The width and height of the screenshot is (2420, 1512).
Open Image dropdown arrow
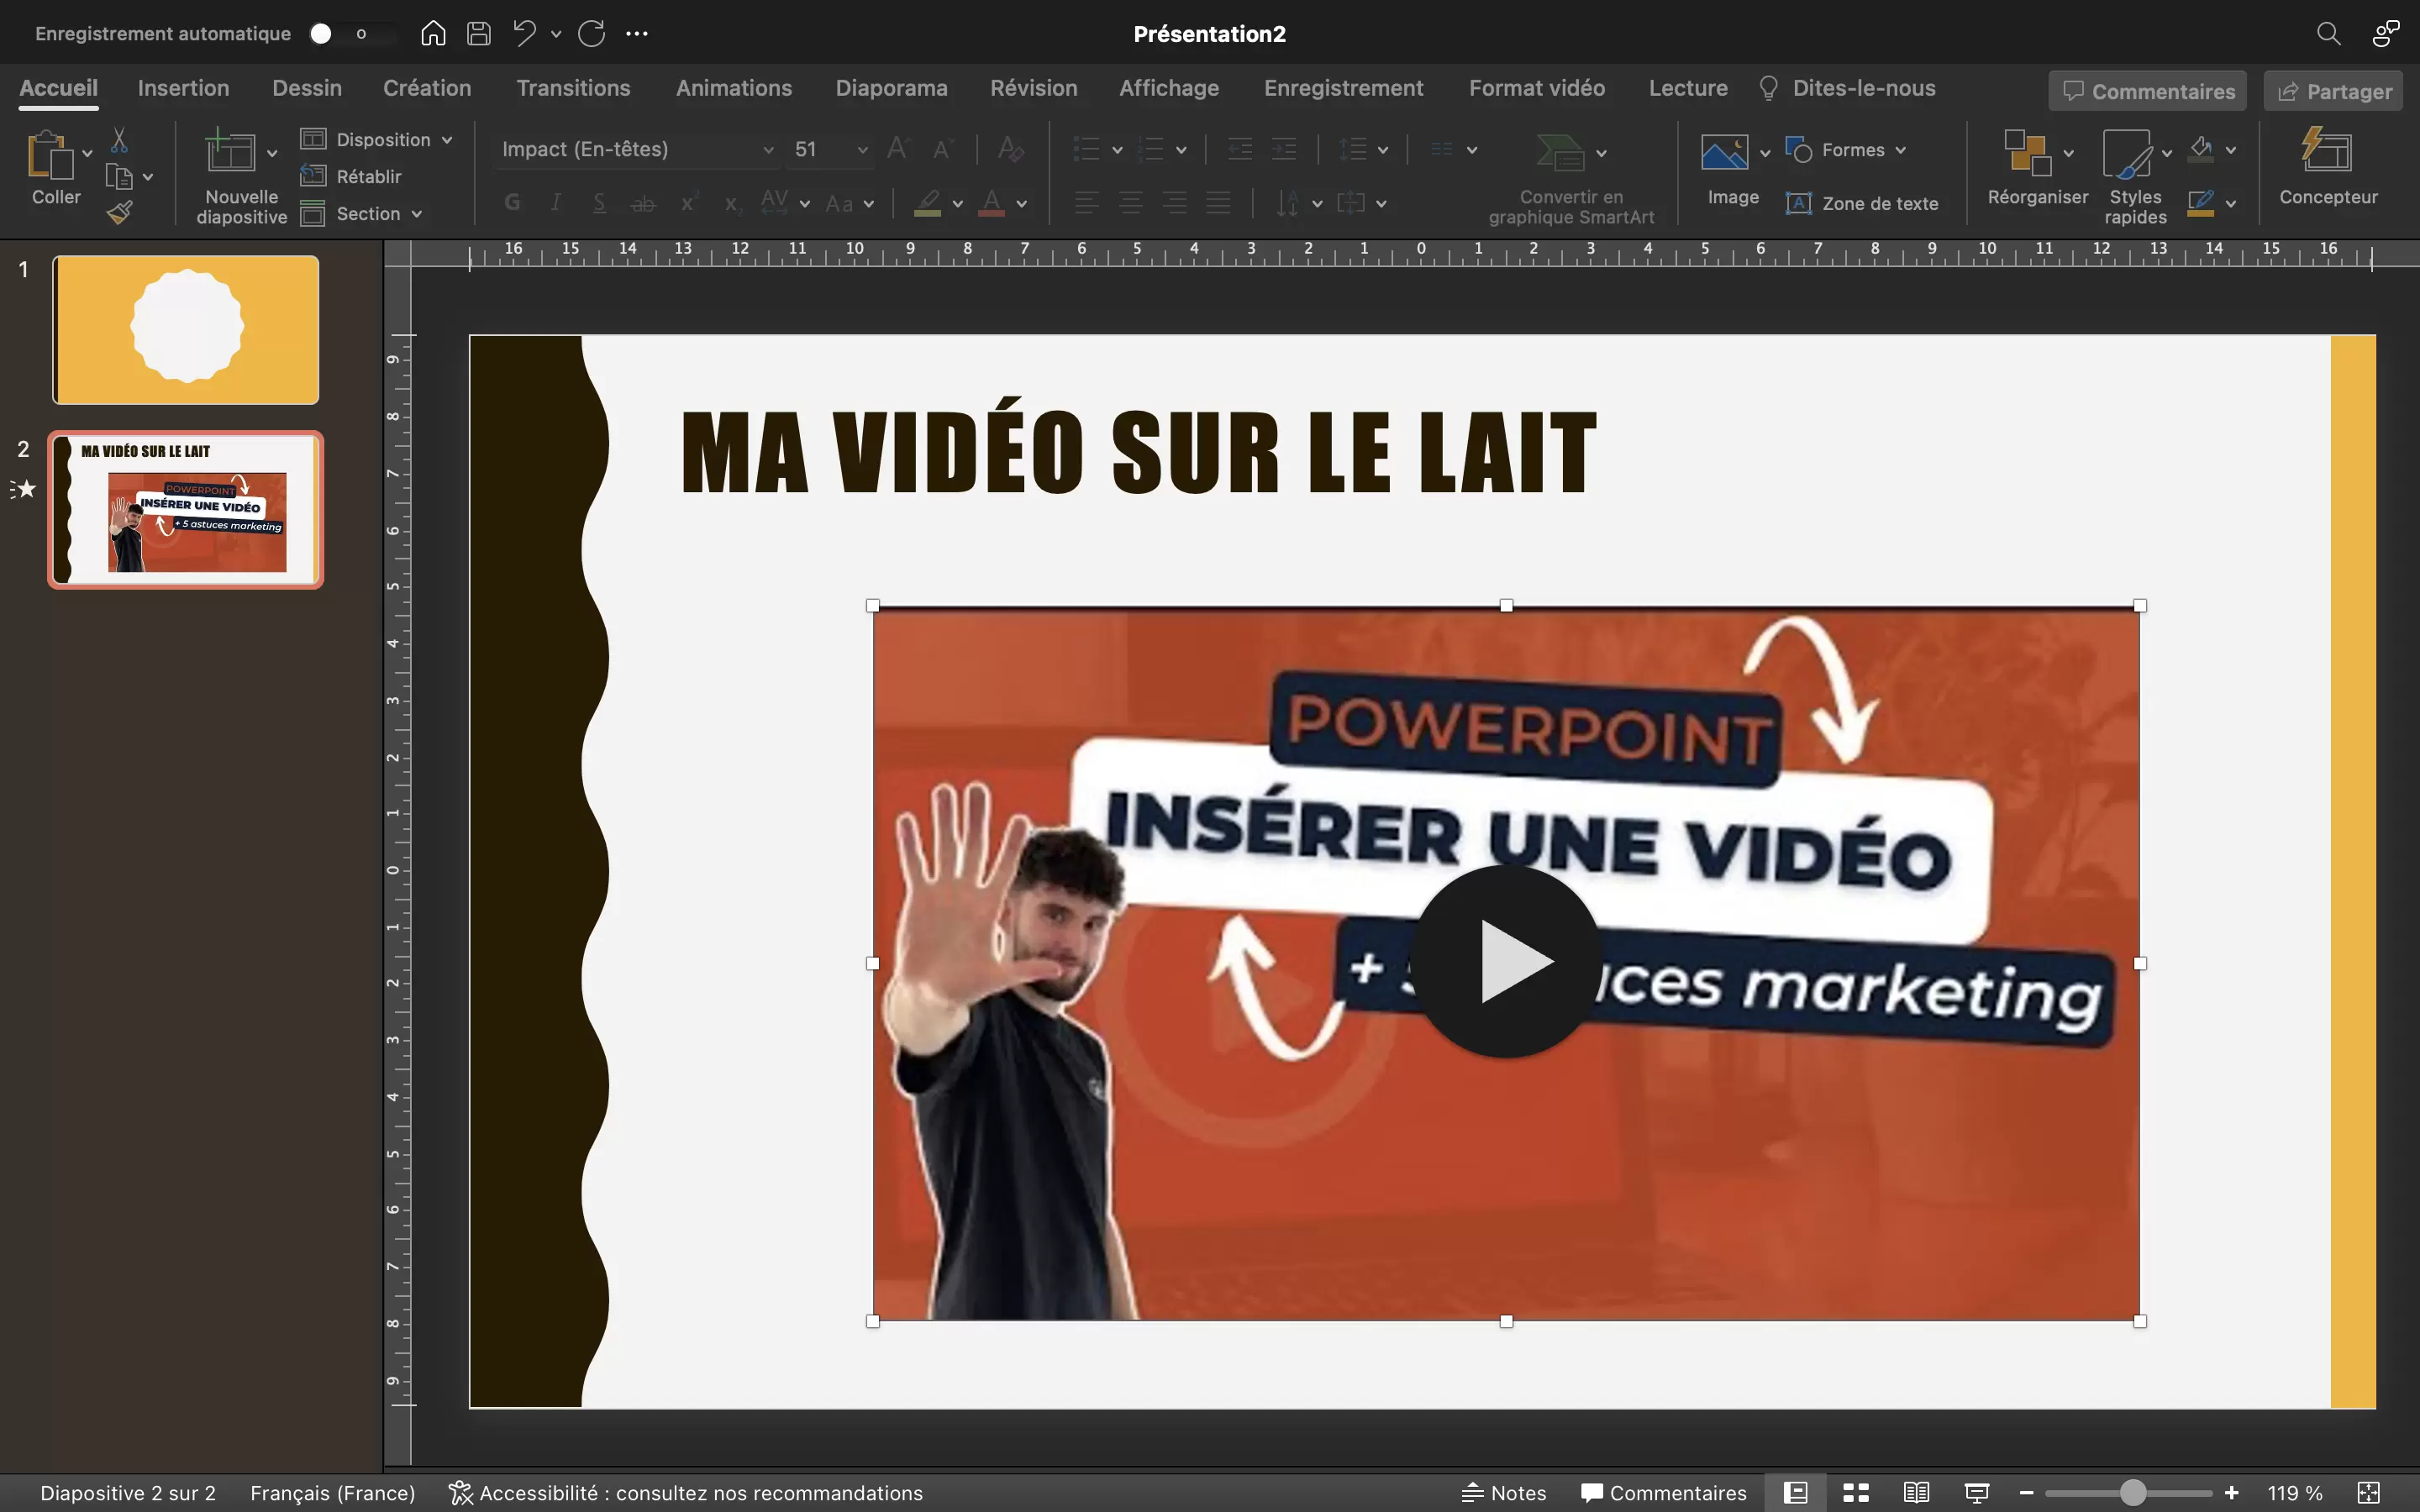[x=1765, y=153]
